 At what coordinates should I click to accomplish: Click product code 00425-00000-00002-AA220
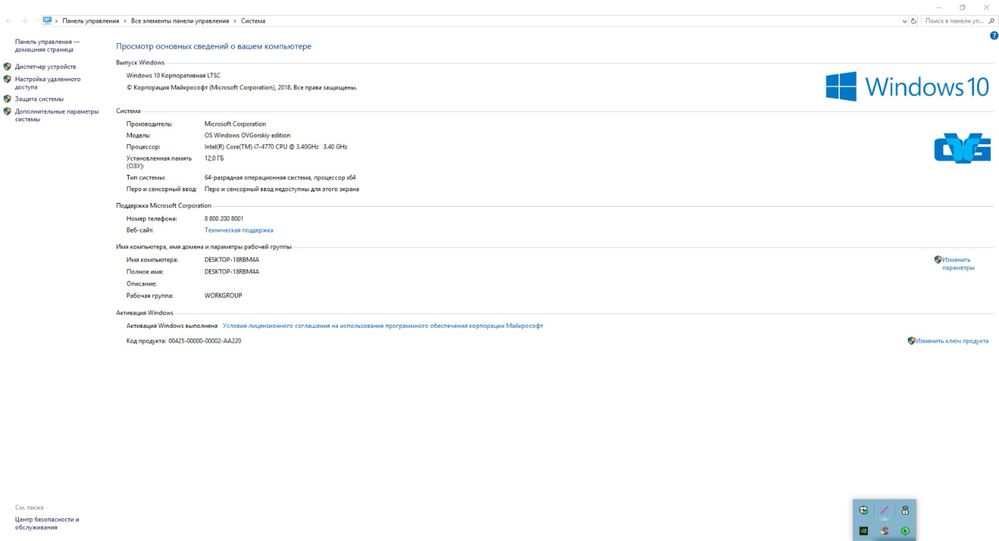tap(205, 341)
